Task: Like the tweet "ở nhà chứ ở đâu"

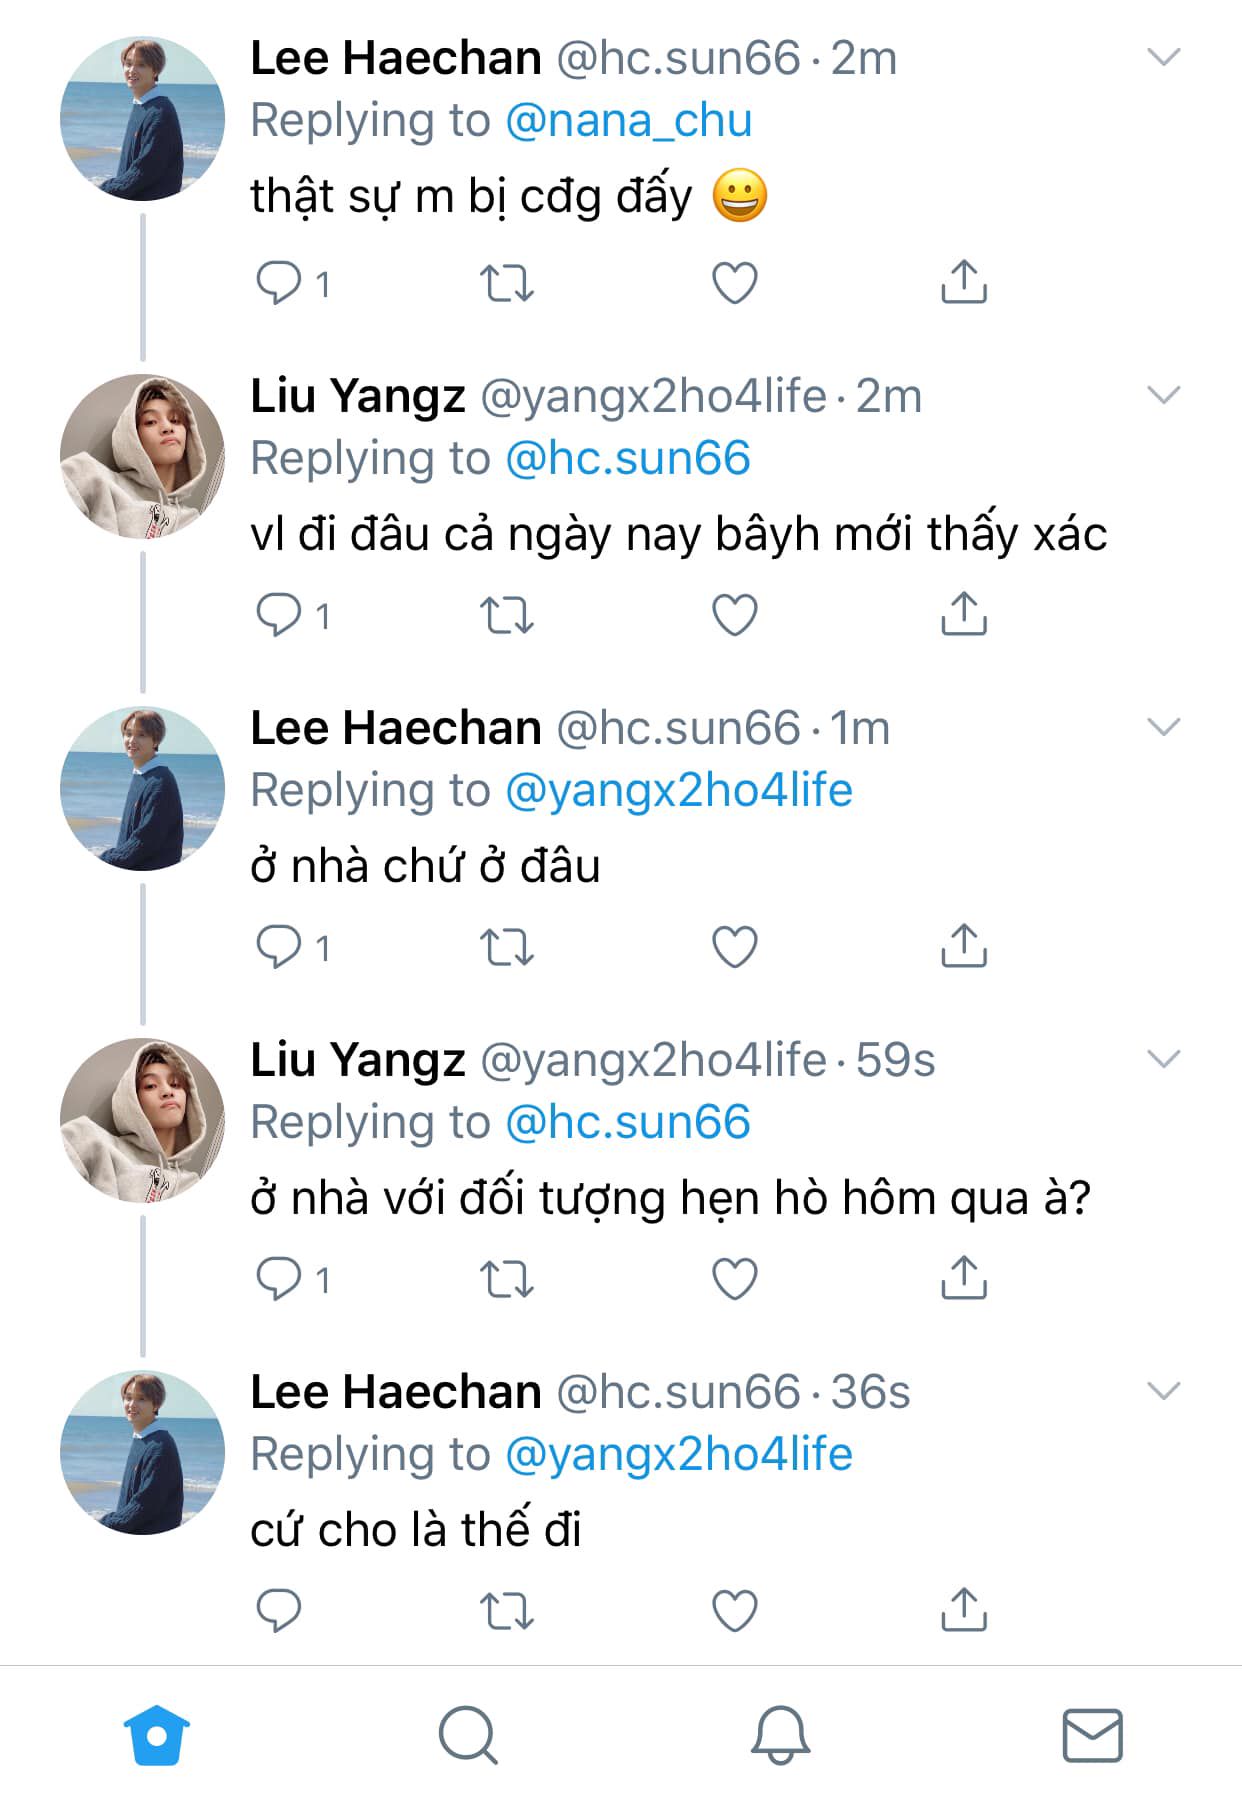Action: click(x=735, y=947)
